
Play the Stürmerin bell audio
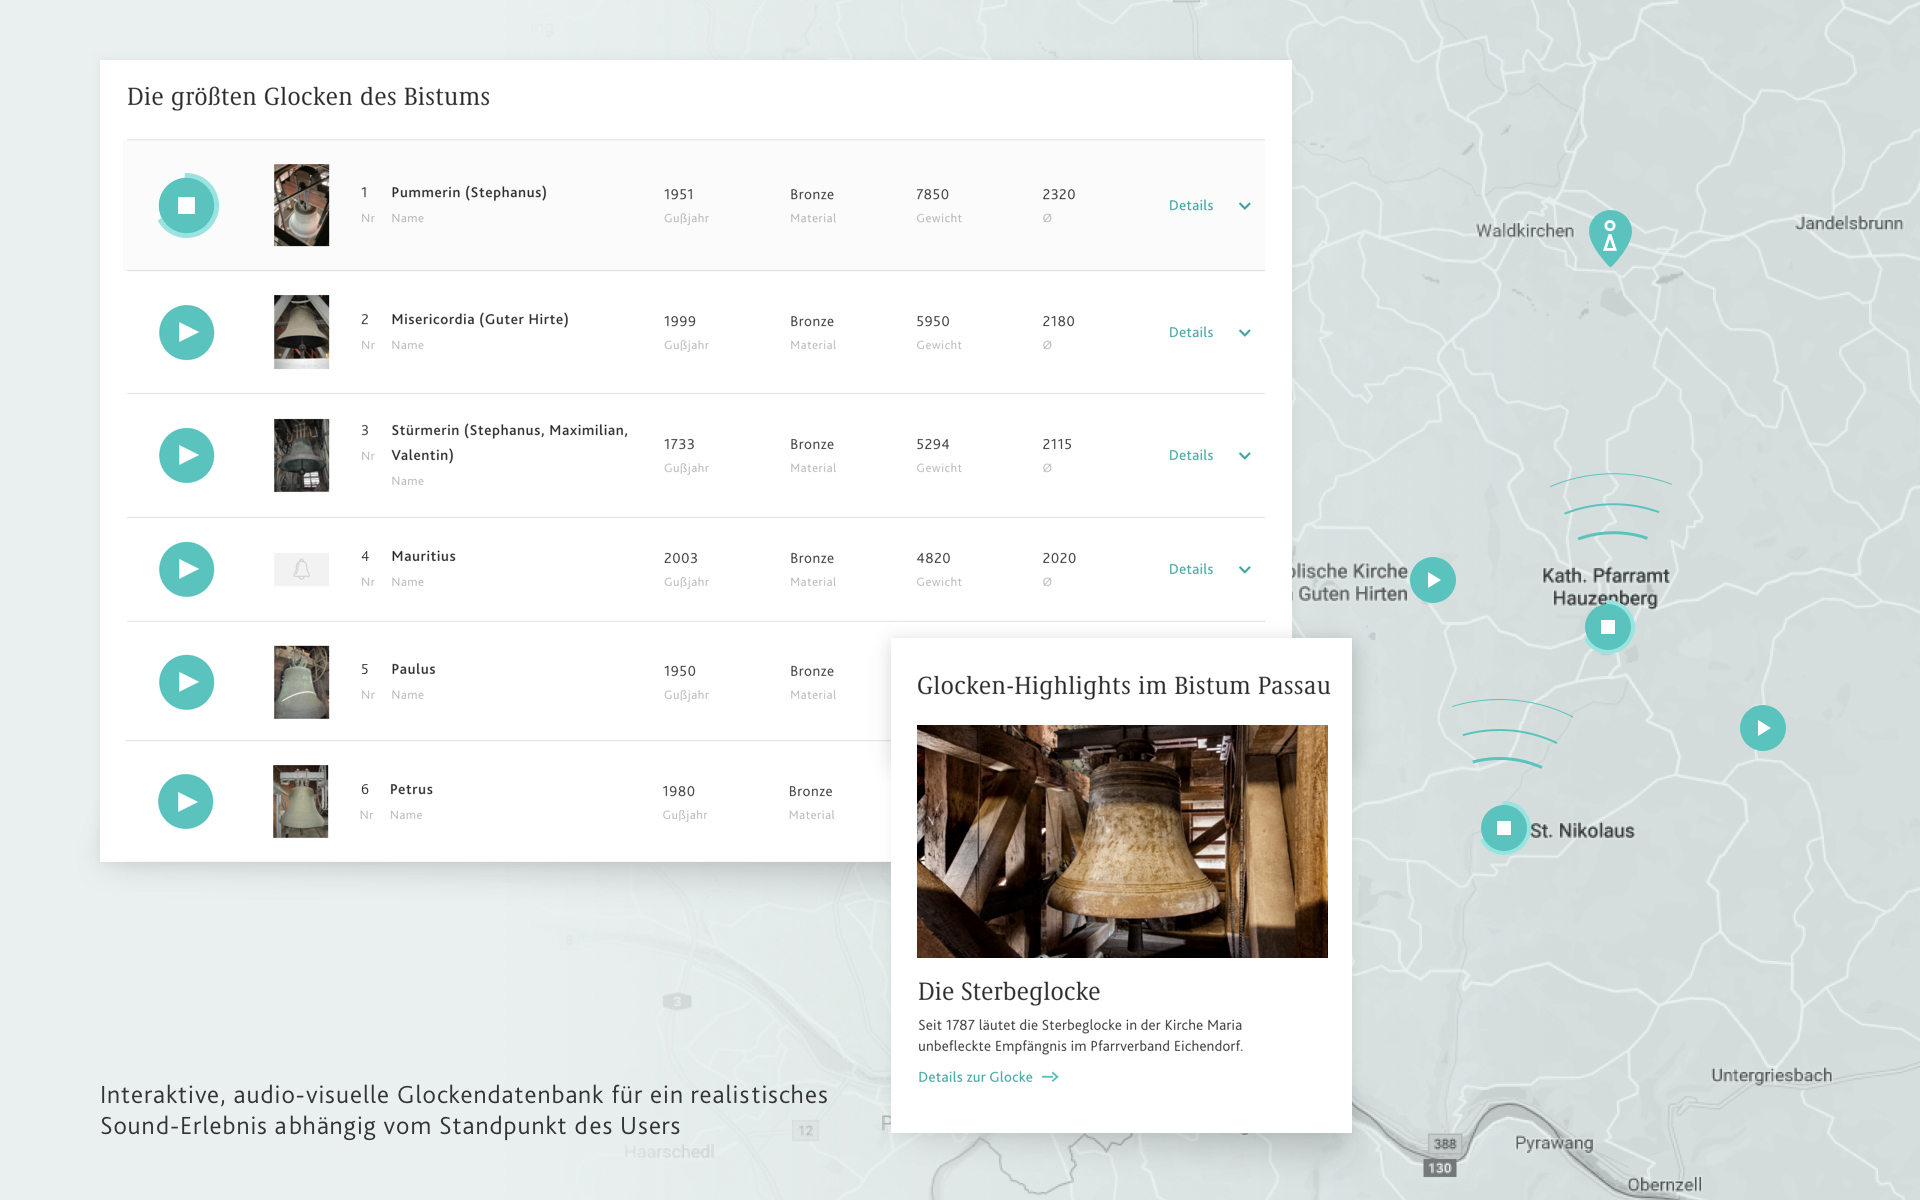187,455
